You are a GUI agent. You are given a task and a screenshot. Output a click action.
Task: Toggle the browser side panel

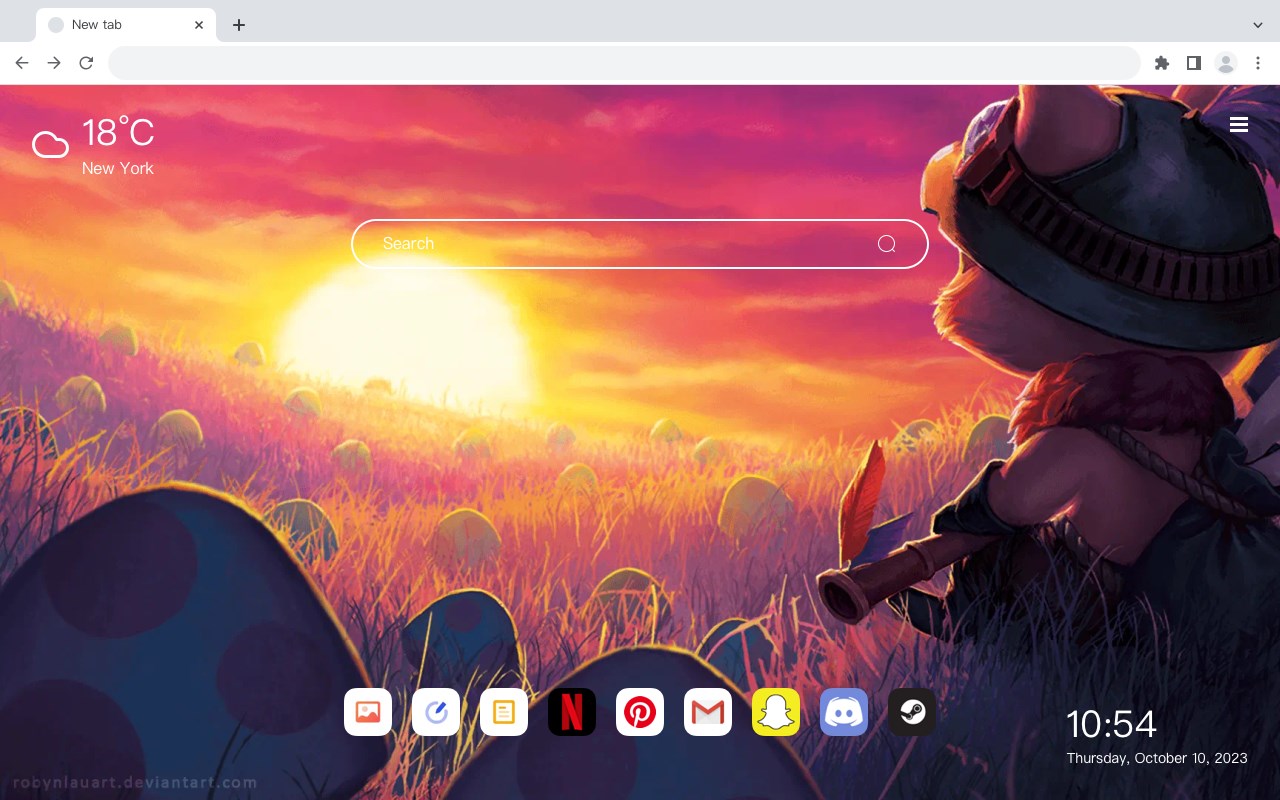tap(1193, 63)
